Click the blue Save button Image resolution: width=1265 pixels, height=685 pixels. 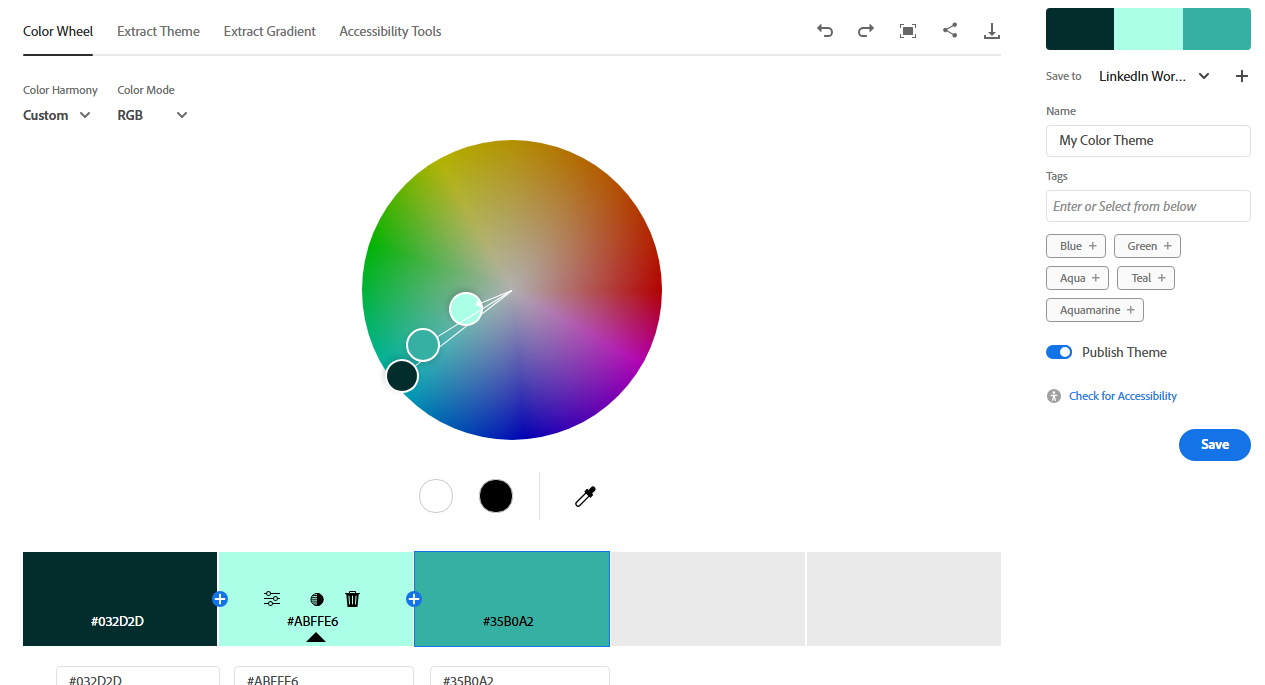(x=1214, y=445)
